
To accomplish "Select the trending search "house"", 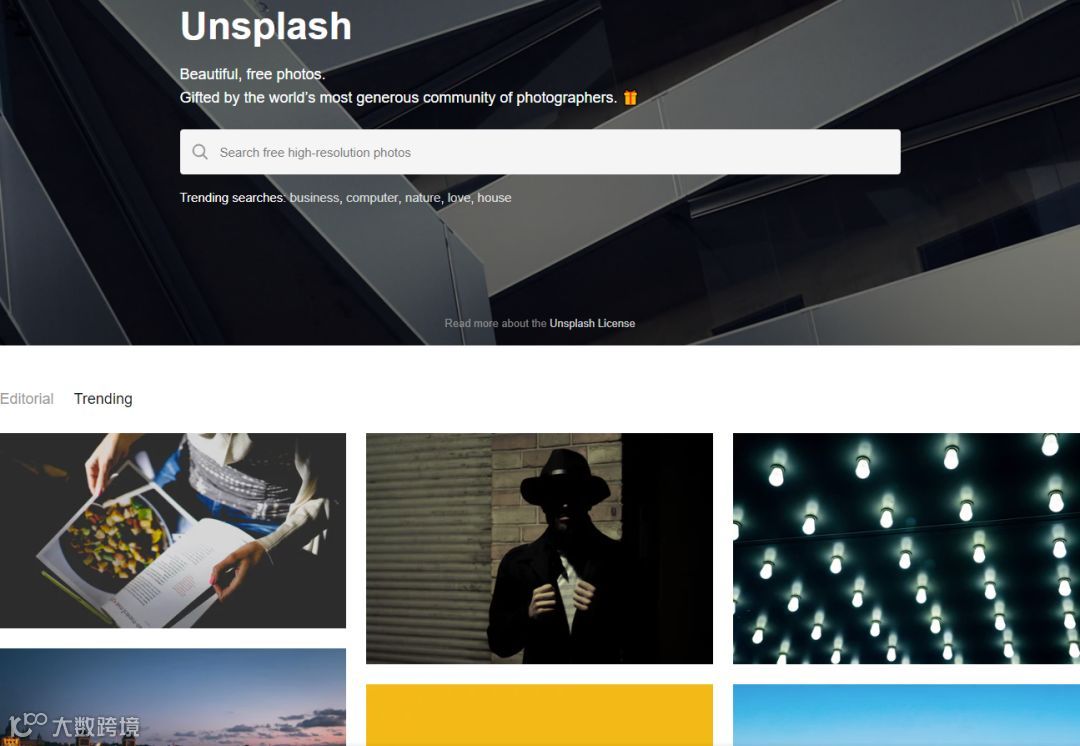I will coord(495,198).
